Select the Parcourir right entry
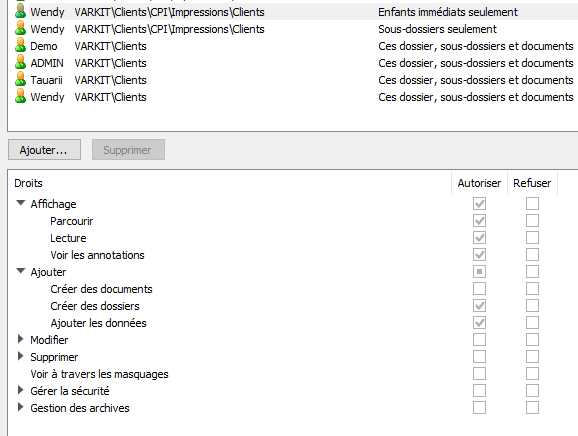This screenshot has height=436, width=578. click(72, 221)
